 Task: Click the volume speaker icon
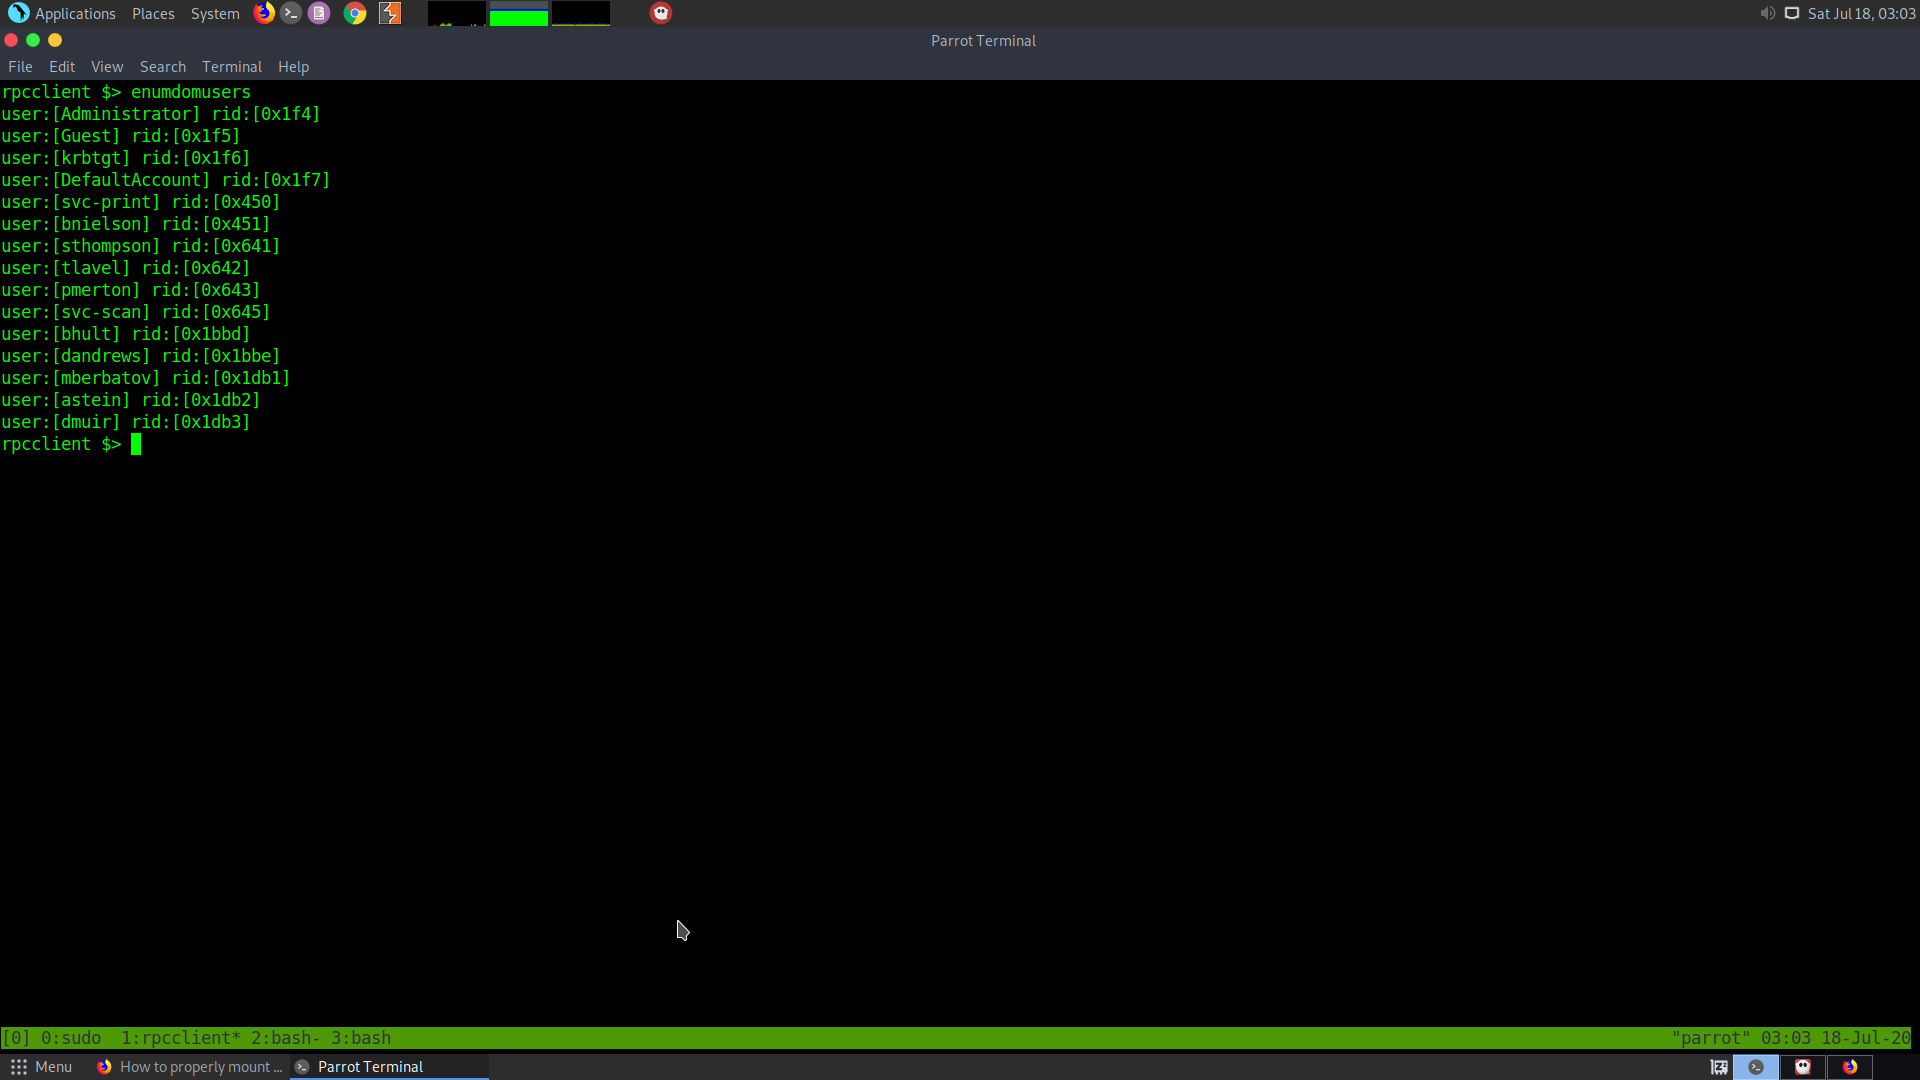1767,13
